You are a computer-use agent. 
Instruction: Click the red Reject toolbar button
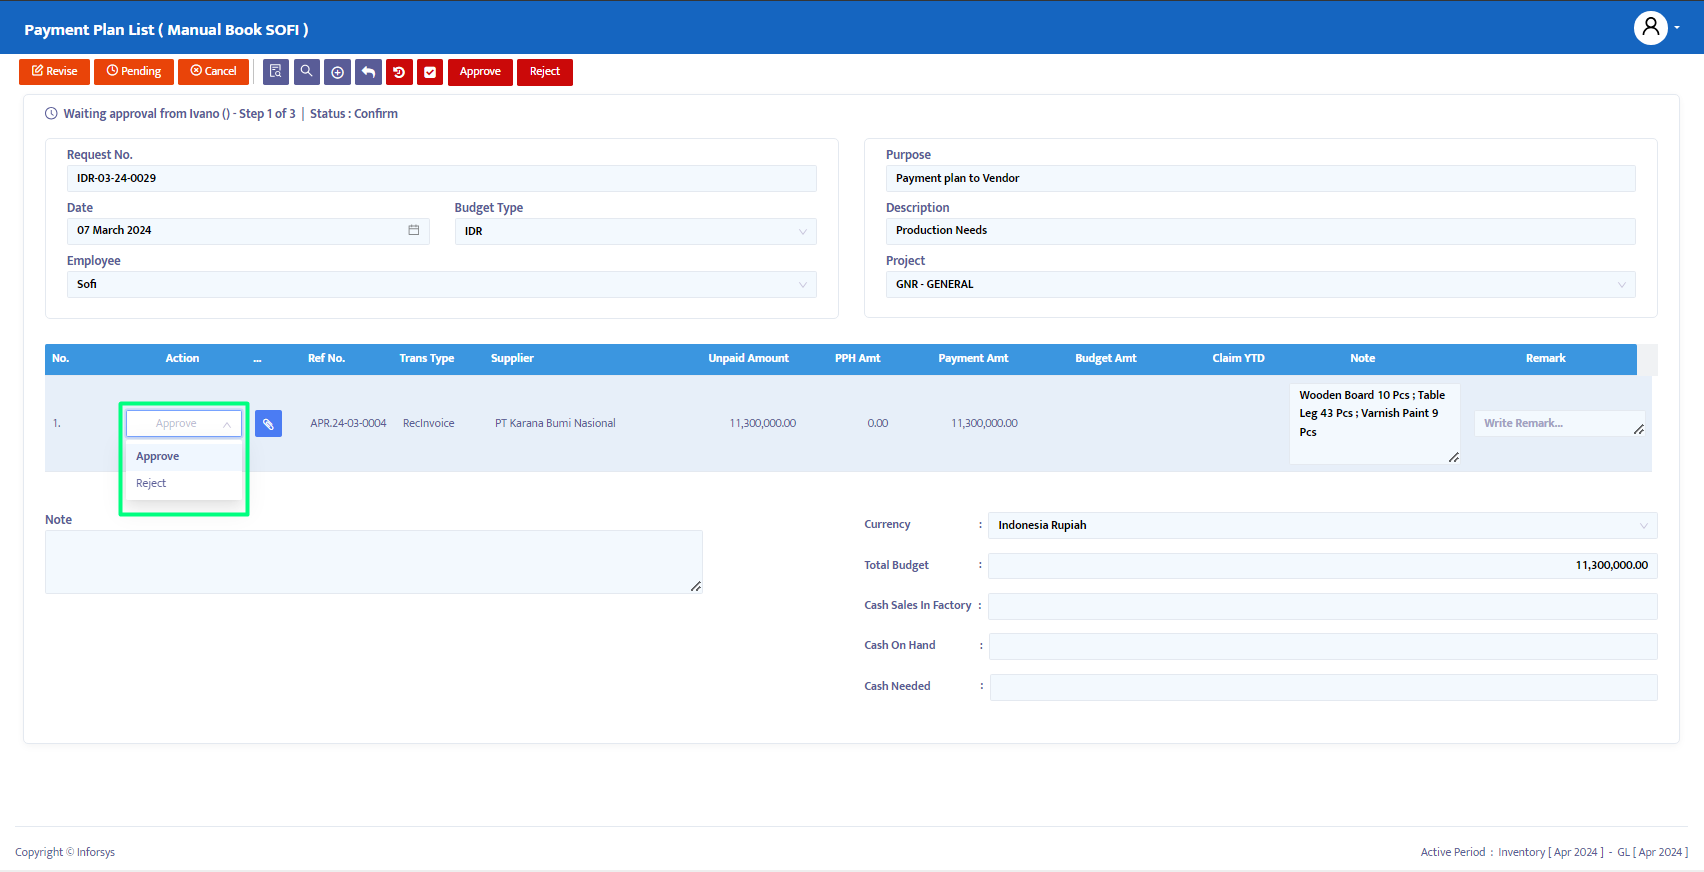pyautogui.click(x=545, y=72)
